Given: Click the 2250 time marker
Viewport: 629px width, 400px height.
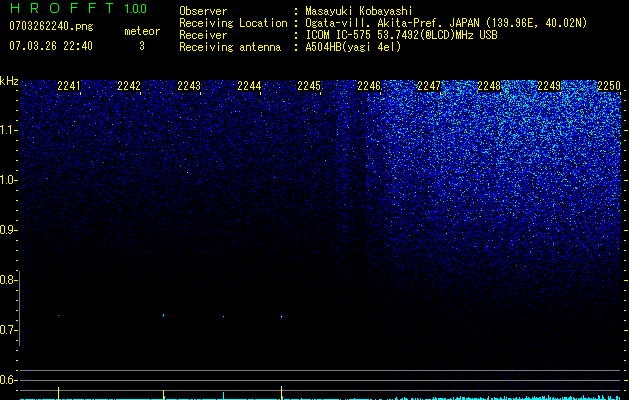Looking at the screenshot, I should 609,86.
